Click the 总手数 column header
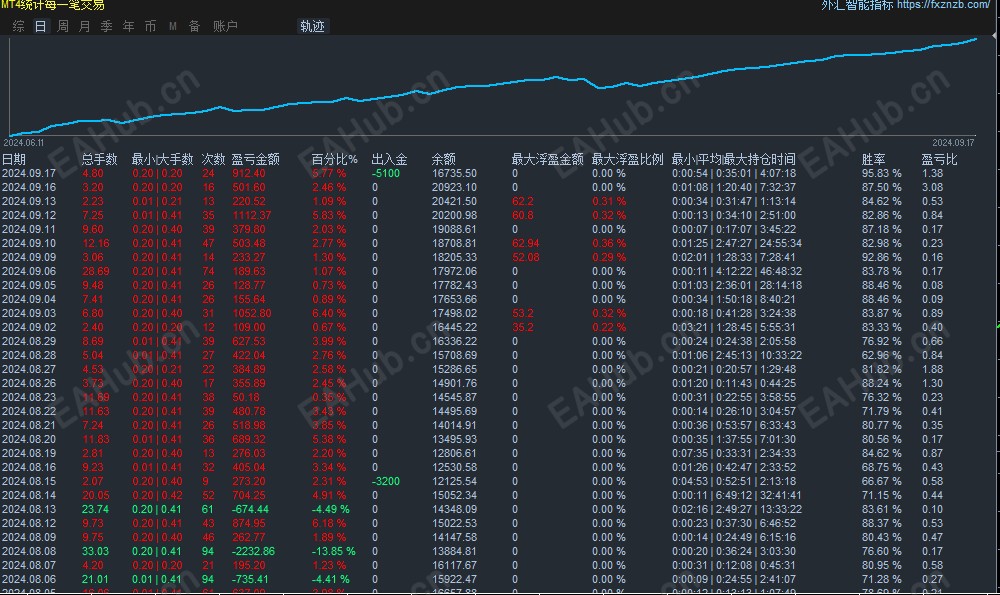Viewport: 1000px width, 595px height. tap(99, 159)
